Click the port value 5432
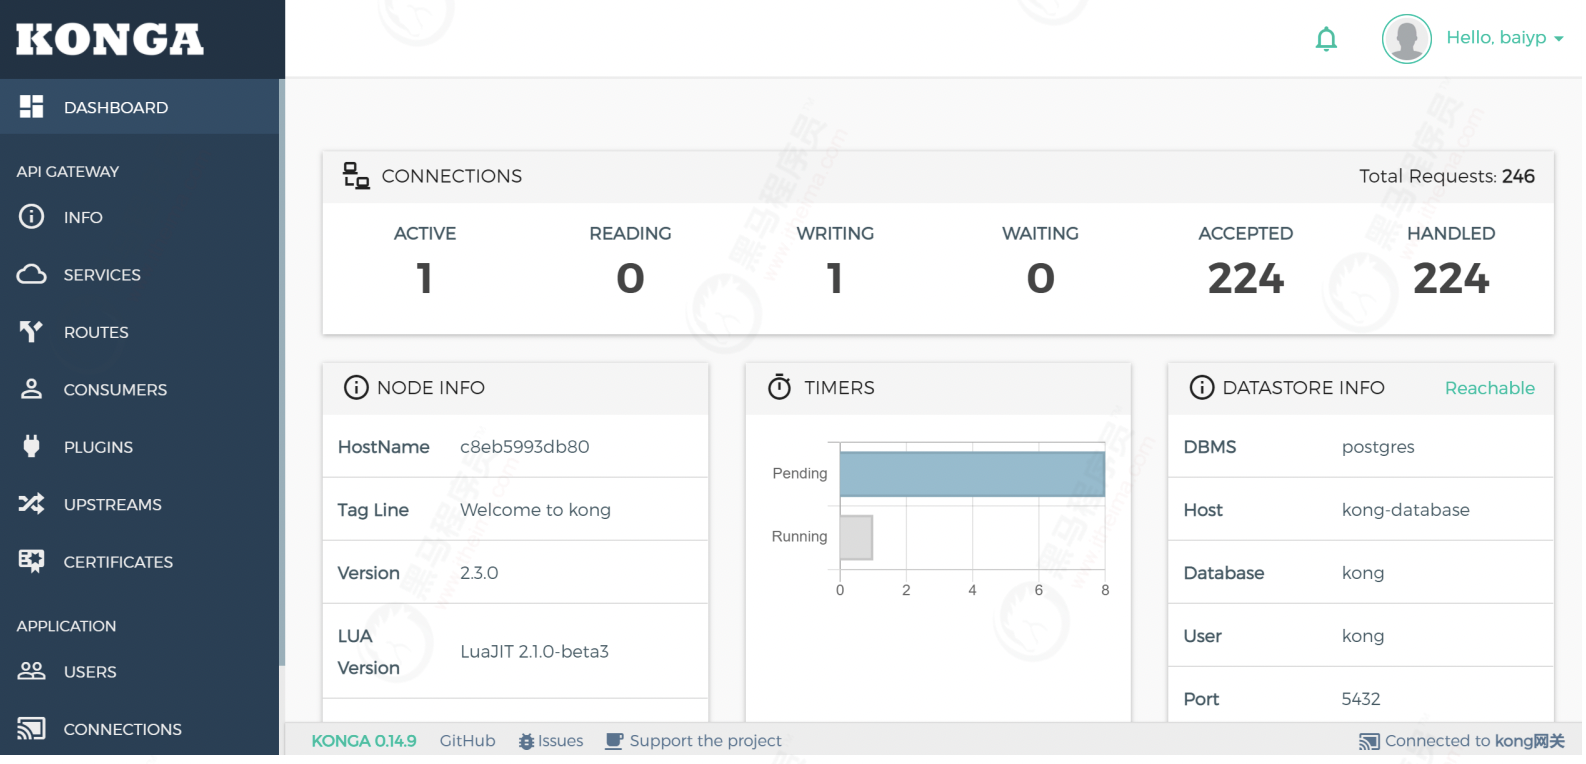 (x=1361, y=699)
